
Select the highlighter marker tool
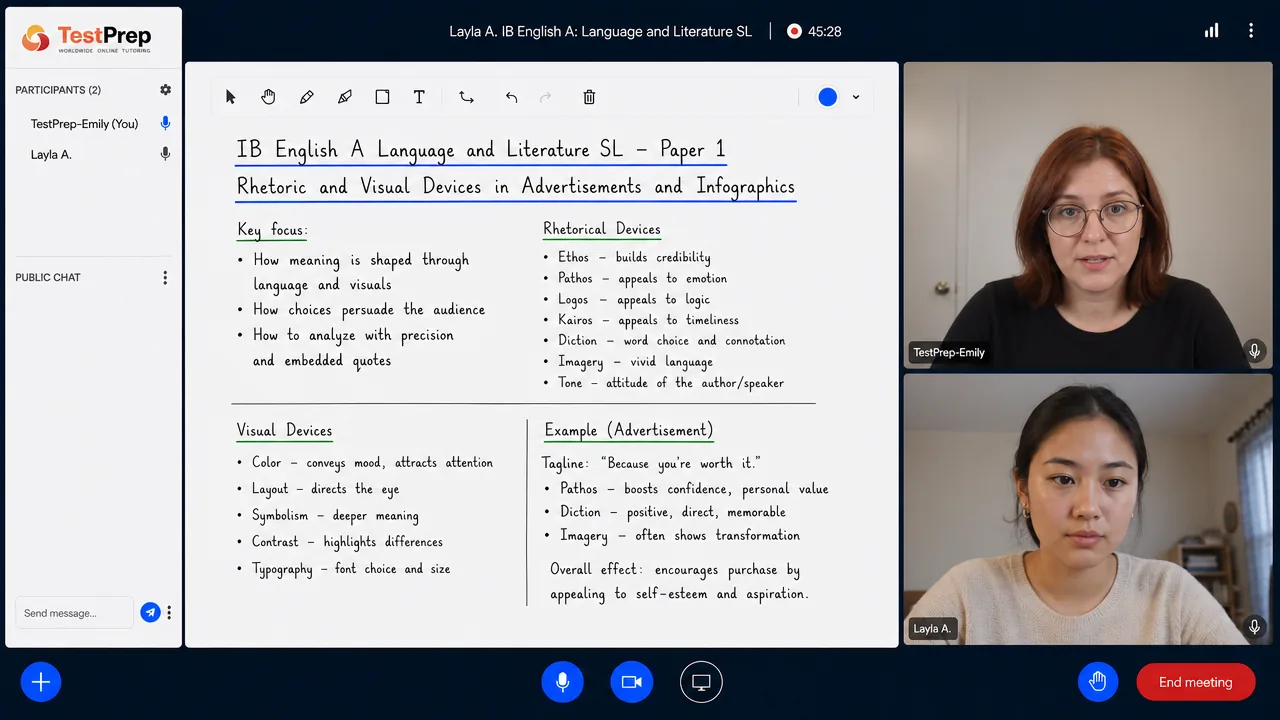pyautogui.click(x=344, y=97)
